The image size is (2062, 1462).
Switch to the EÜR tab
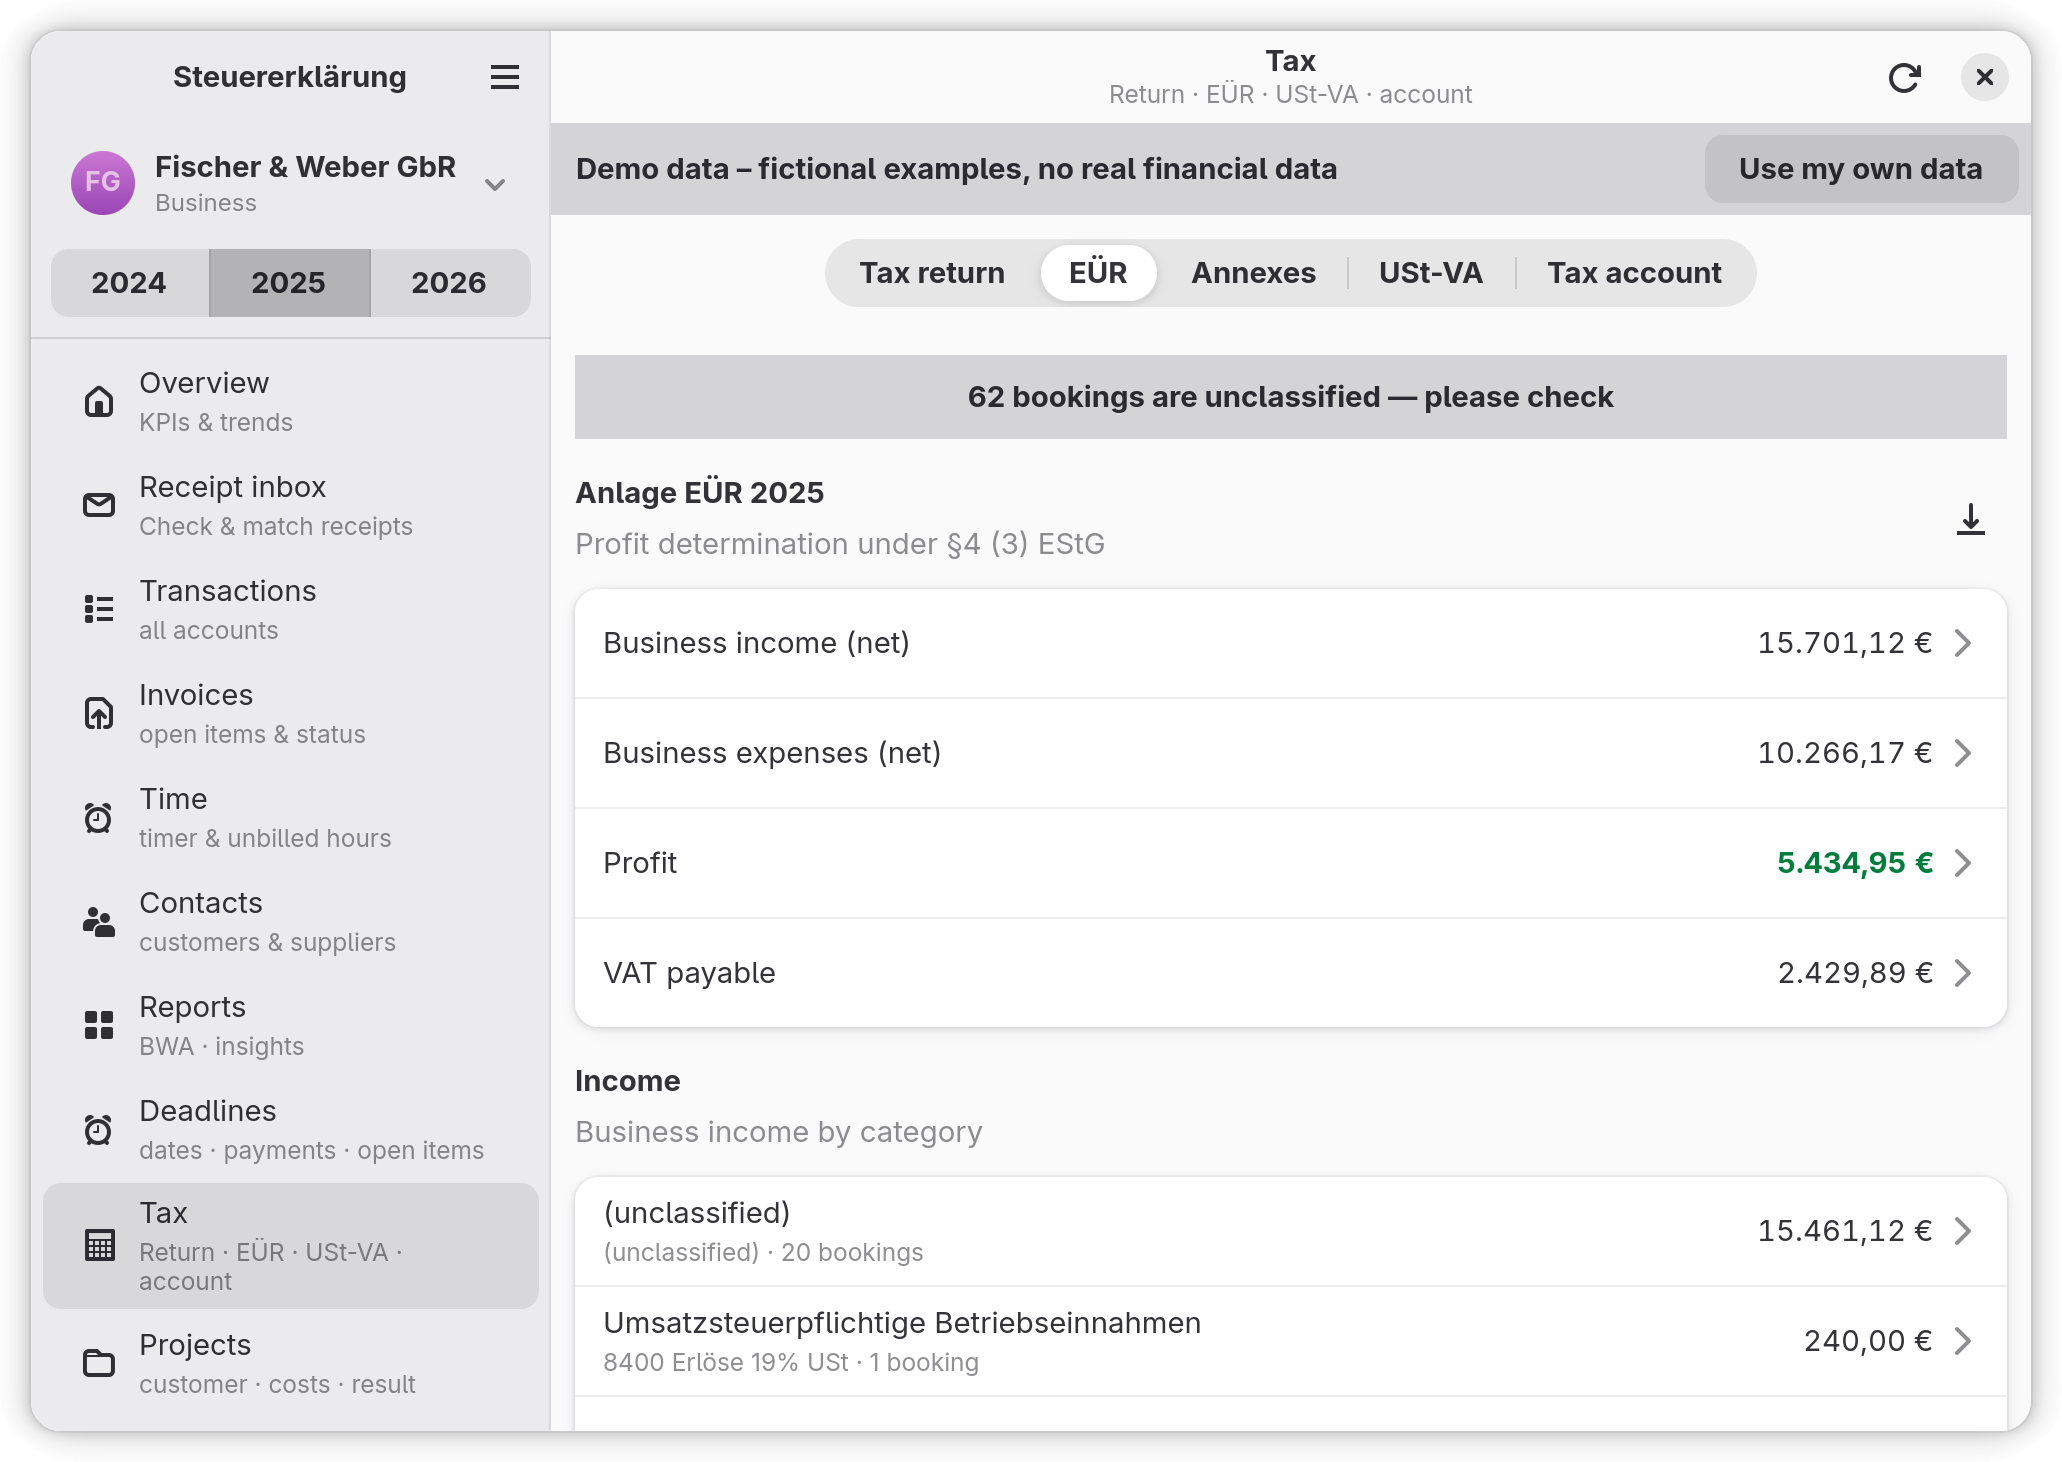(1098, 273)
